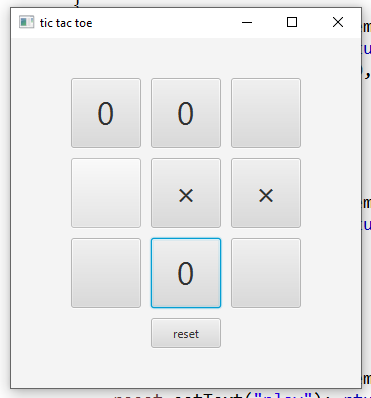This screenshot has height=398, width=371.
Task: Click the "tic tac toe" title text
Action: click(66, 23)
